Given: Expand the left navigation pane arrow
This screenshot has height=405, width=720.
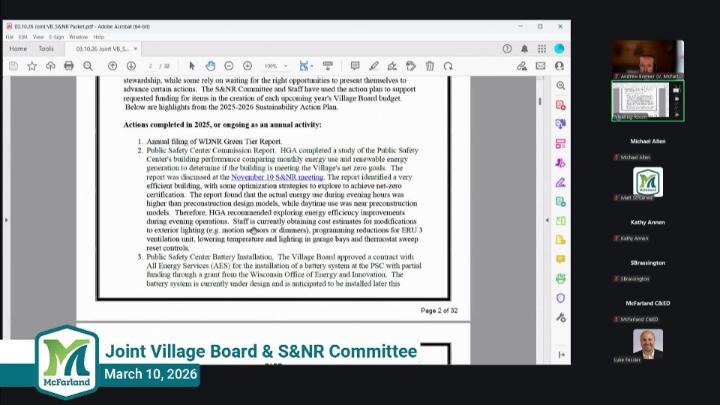Looking at the screenshot, I should [x=6, y=220].
